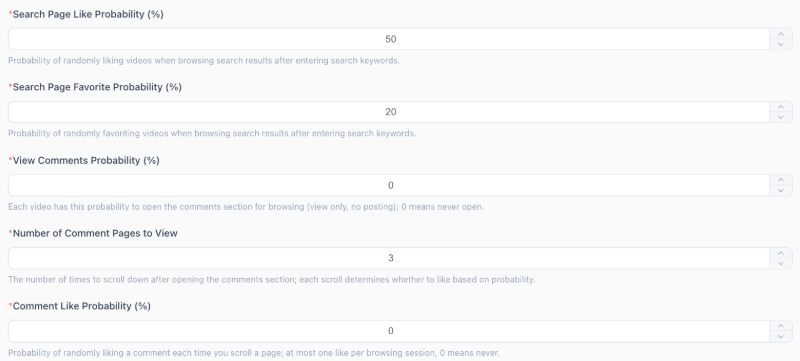Focus the Search Page Favorite Probability field
This screenshot has height=361, width=800.
389,112
